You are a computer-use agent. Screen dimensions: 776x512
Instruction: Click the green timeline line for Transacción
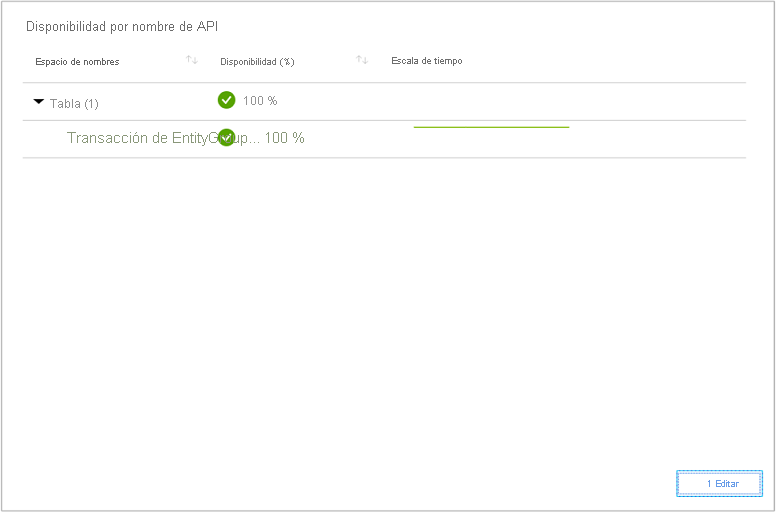(x=491, y=127)
